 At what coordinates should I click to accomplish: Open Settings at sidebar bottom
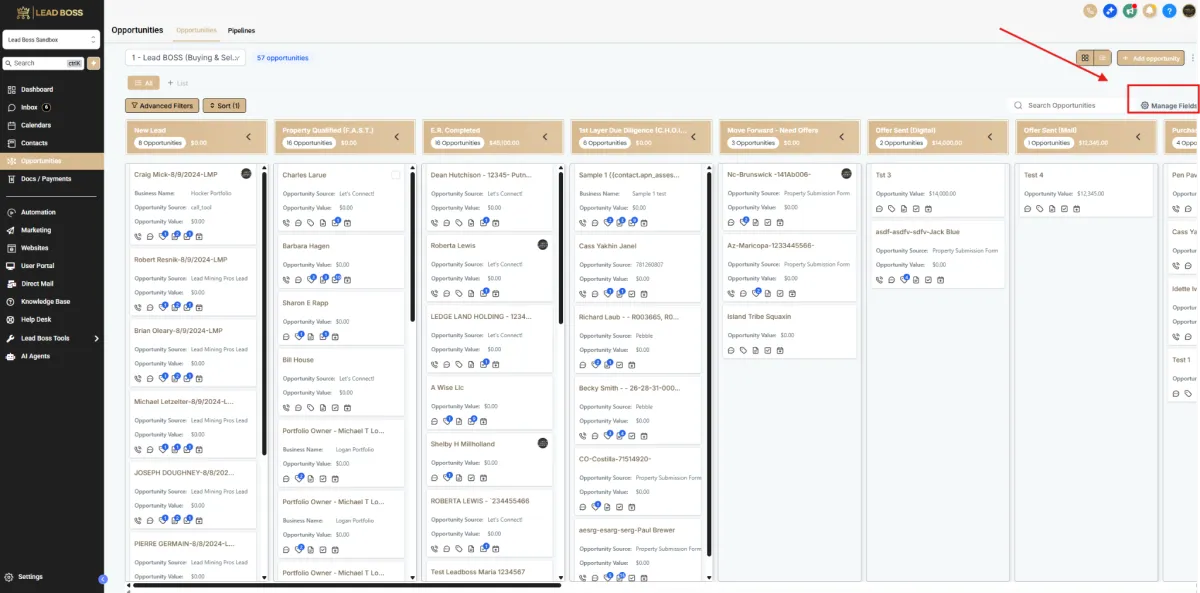[x=30, y=577]
